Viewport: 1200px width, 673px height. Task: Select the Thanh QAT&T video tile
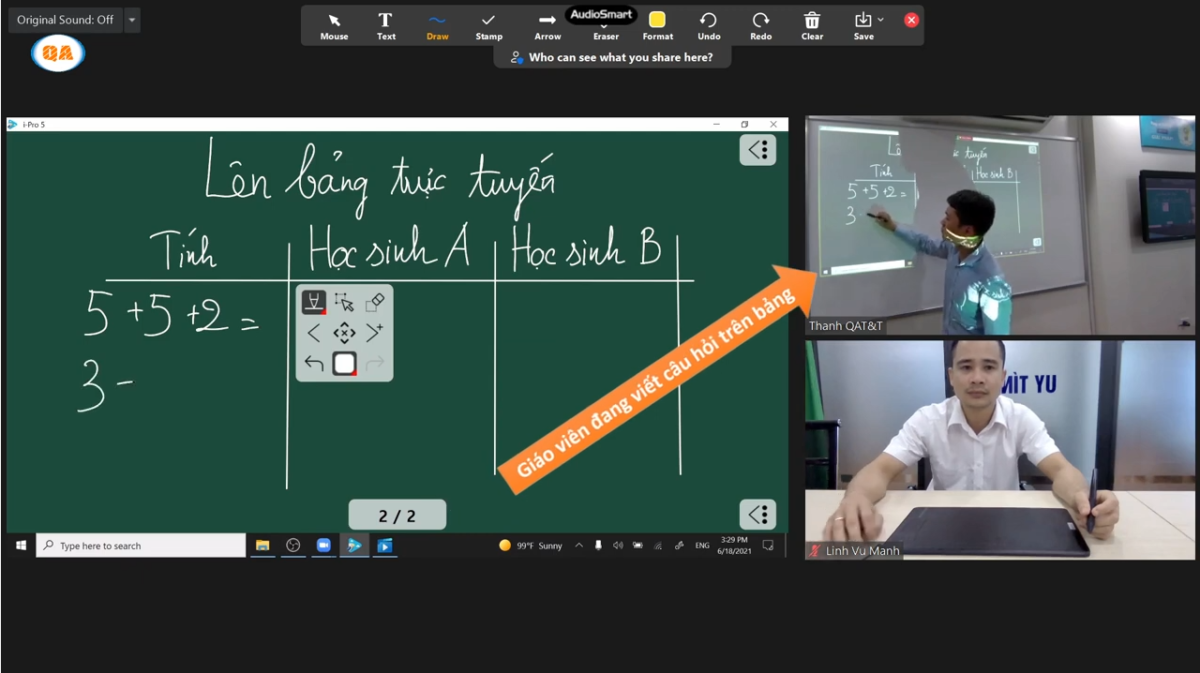pyautogui.click(x=1000, y=225)
